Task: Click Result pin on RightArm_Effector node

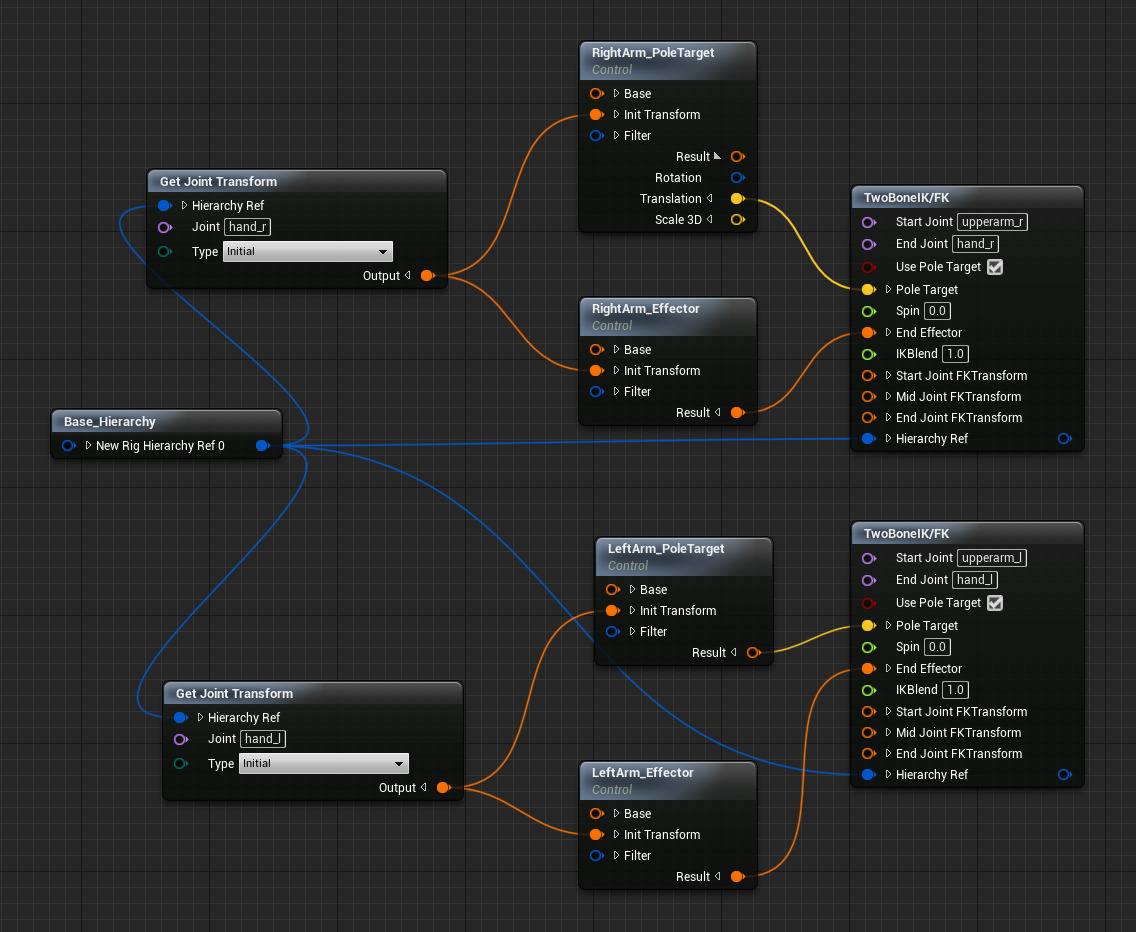Action: point(737,413)
